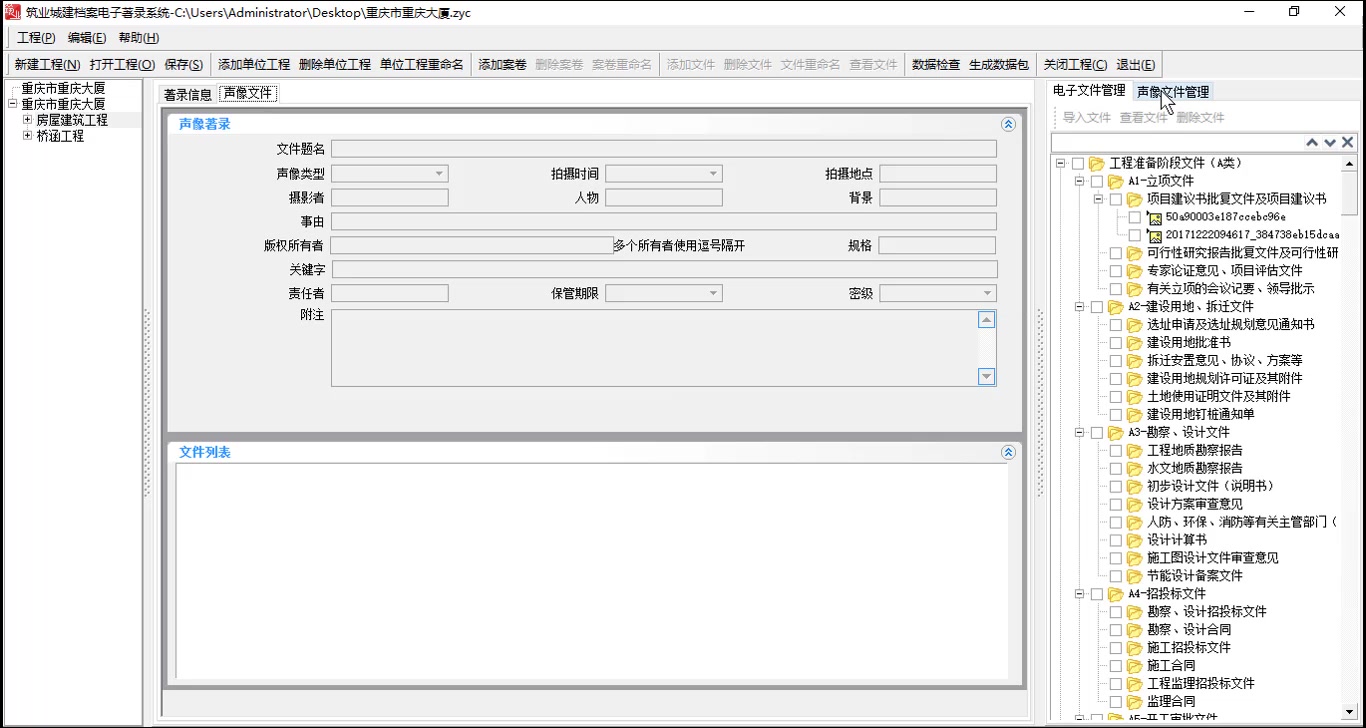The height and width of the screenshot is (728, 1366).
Task: Check the A1-立项文件 checkbox
Action: 1097,181
